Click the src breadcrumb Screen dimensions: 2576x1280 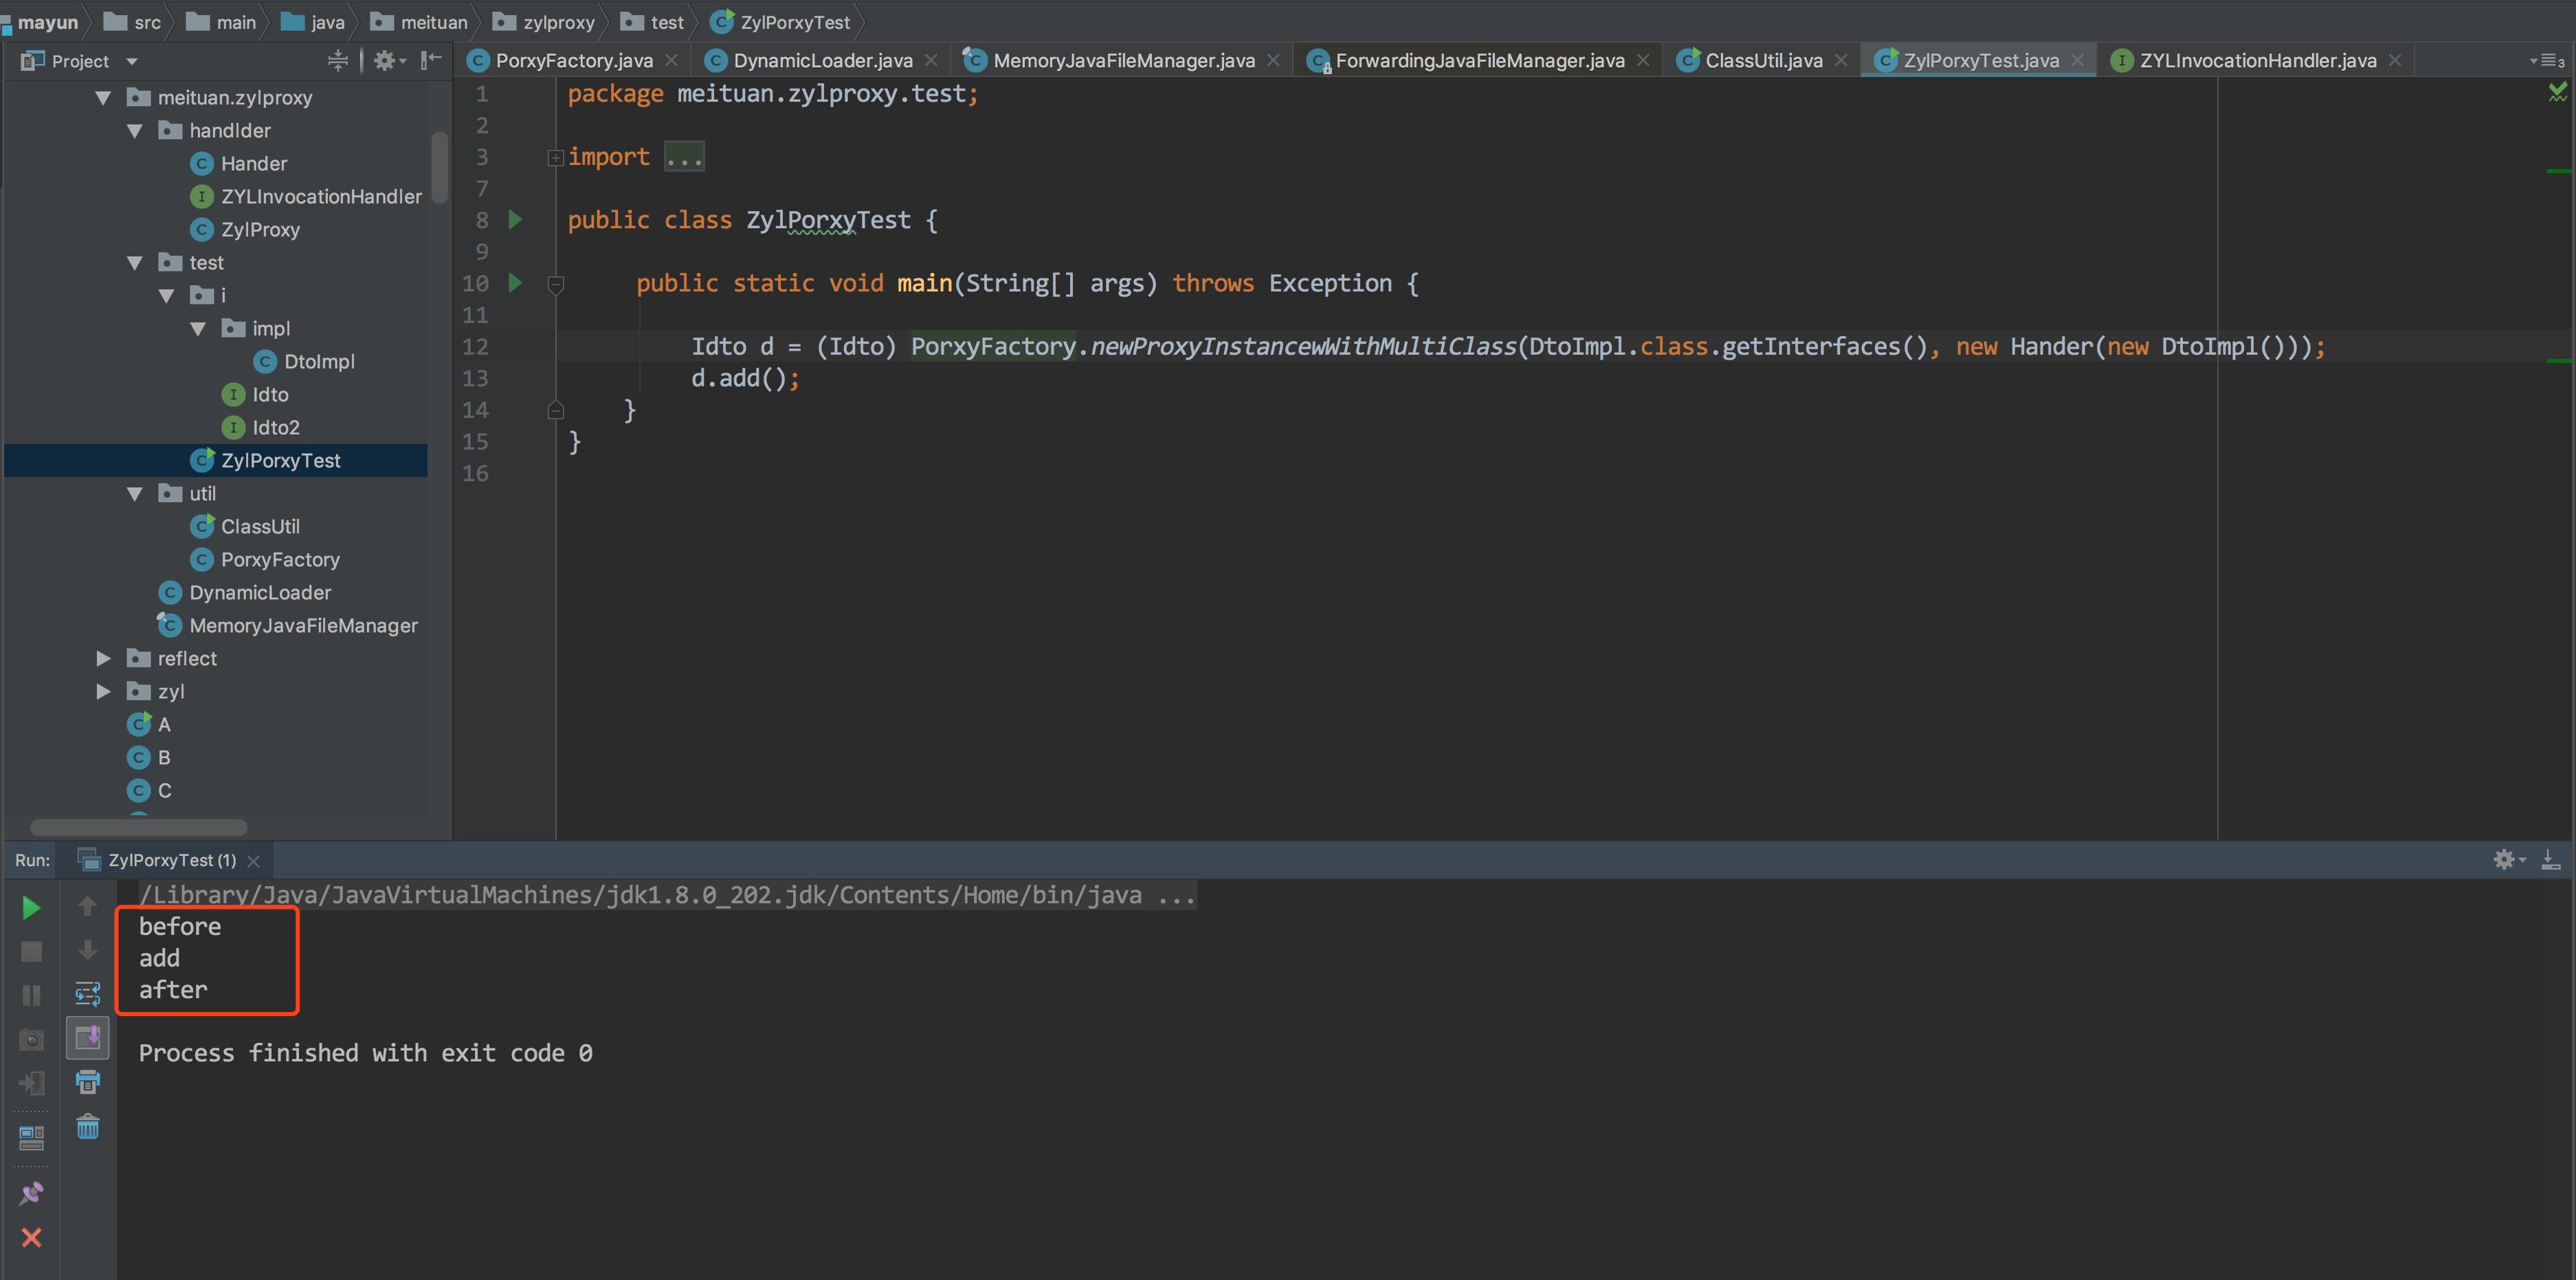pos(133,22)
